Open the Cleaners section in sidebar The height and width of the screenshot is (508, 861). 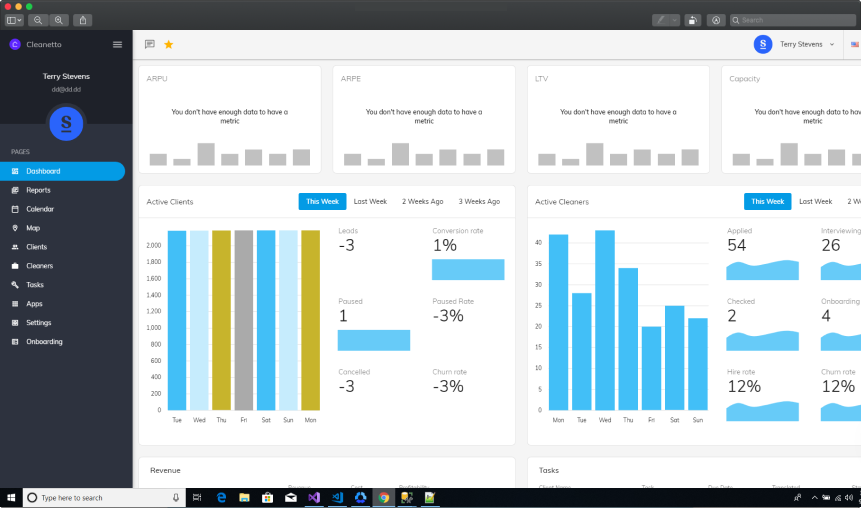tap(39, 266)
